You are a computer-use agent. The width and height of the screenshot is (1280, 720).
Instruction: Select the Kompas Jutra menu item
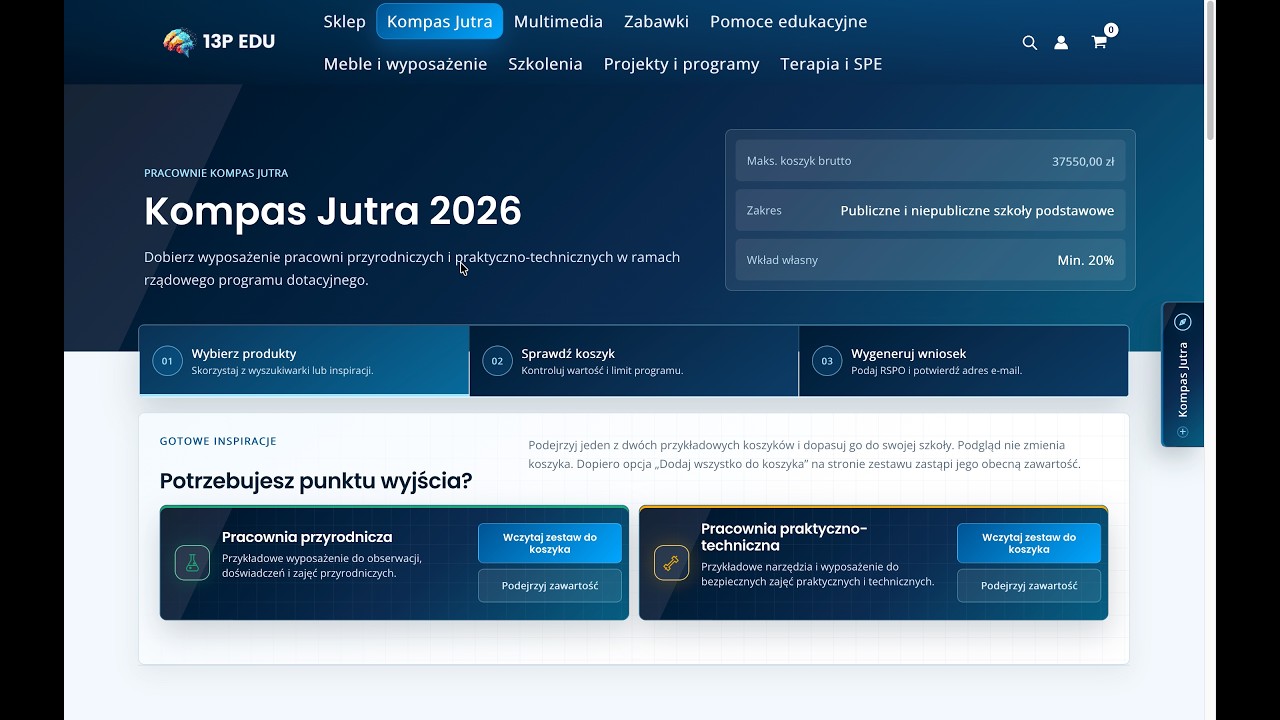pos(439,21)
